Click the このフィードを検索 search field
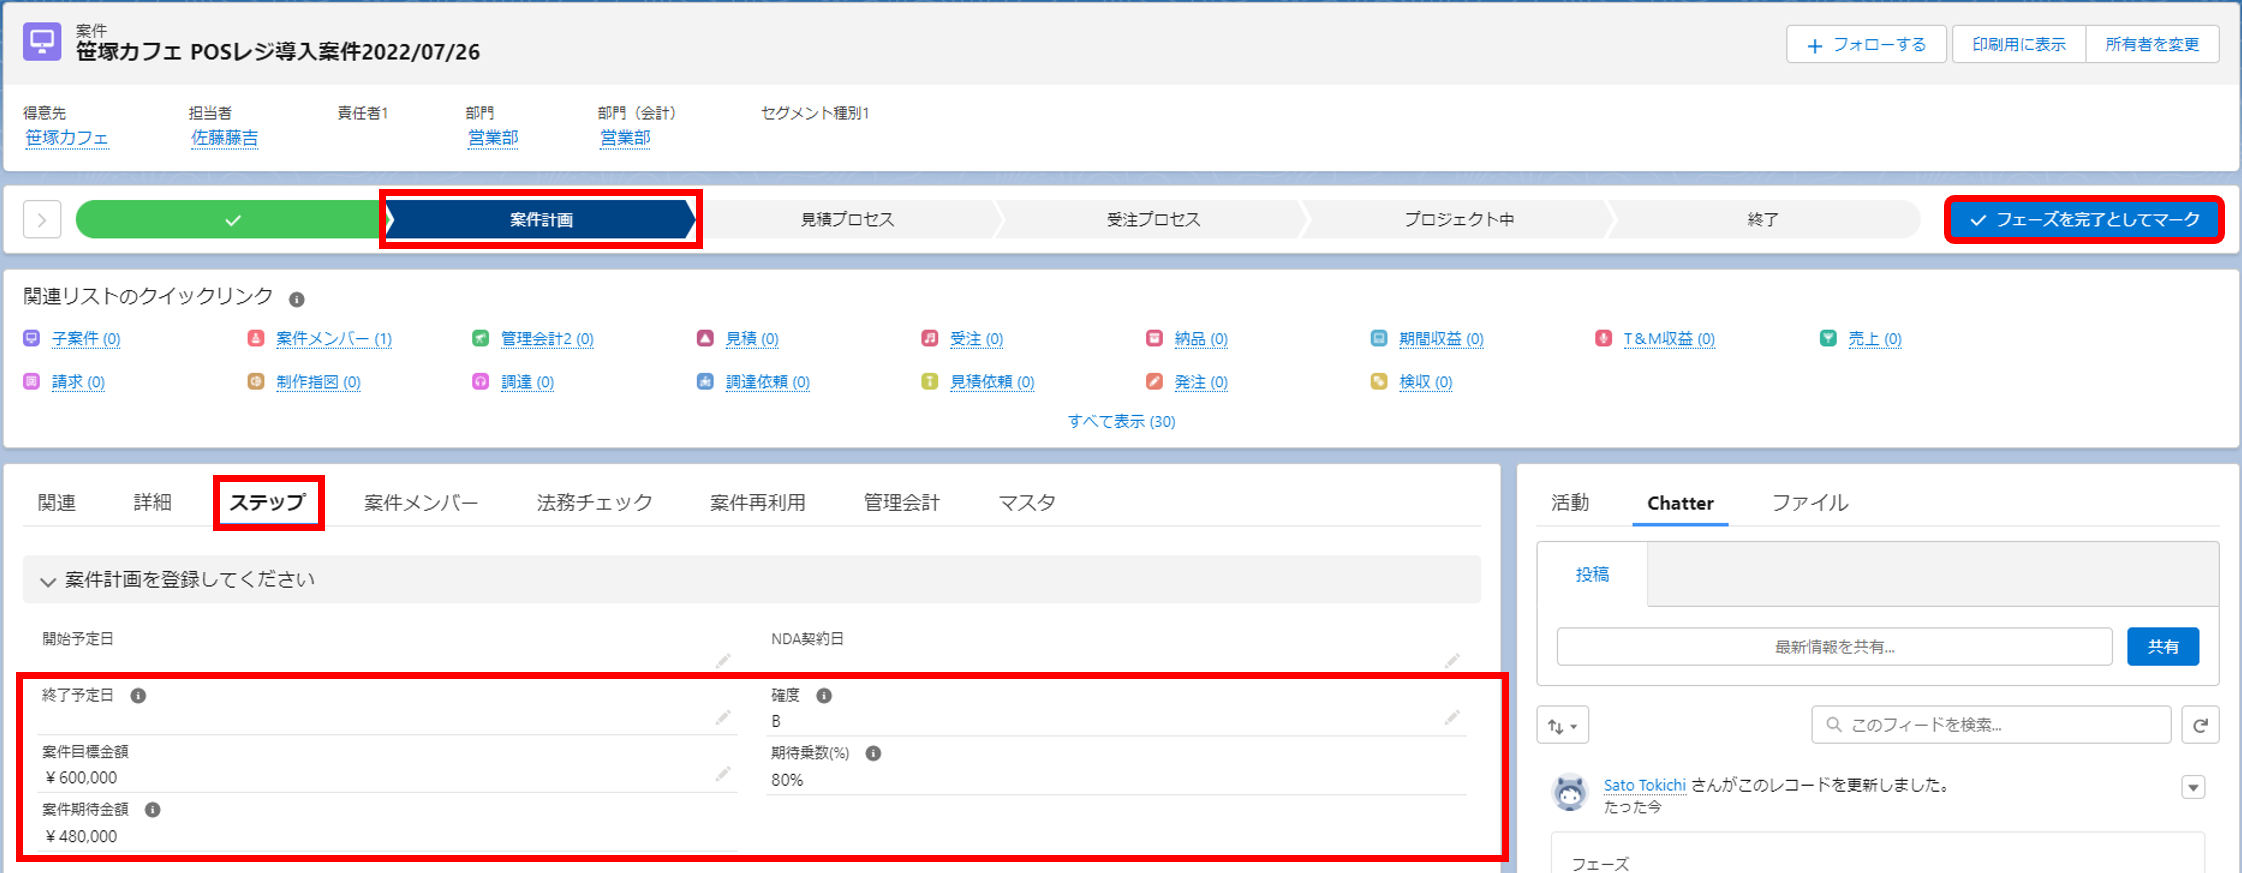The image size is (2242, 873). click(x=1991, y=725)
